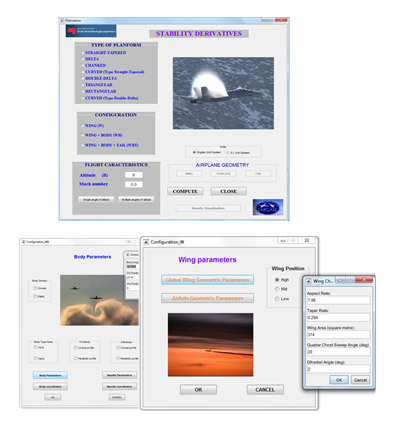397x426 pixels.
Task: Click the COMPUTE button
Action: pyautogui.click(x=185, y=191)
